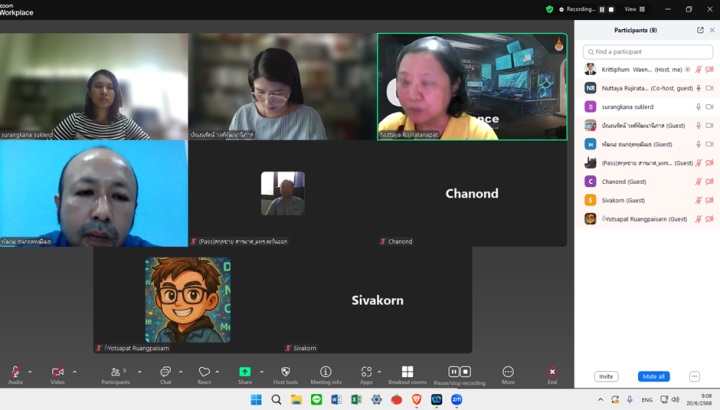This screenshot has height=410, width=720.
Task: Click the Find a participant search field
Action: (648, 51)
